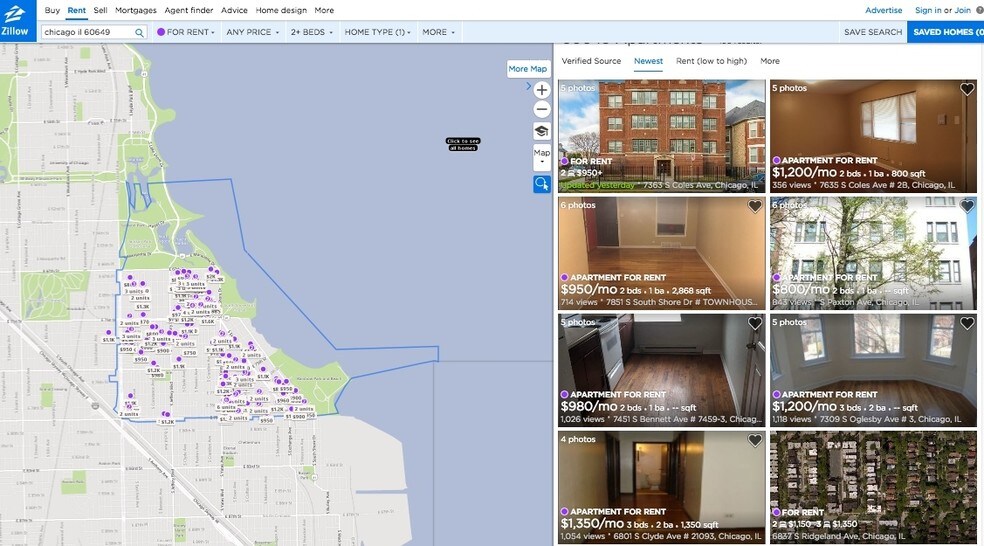Zoom out the map with minus button
This screenshot has width=984, height=546.
click(x=542, y=109)
